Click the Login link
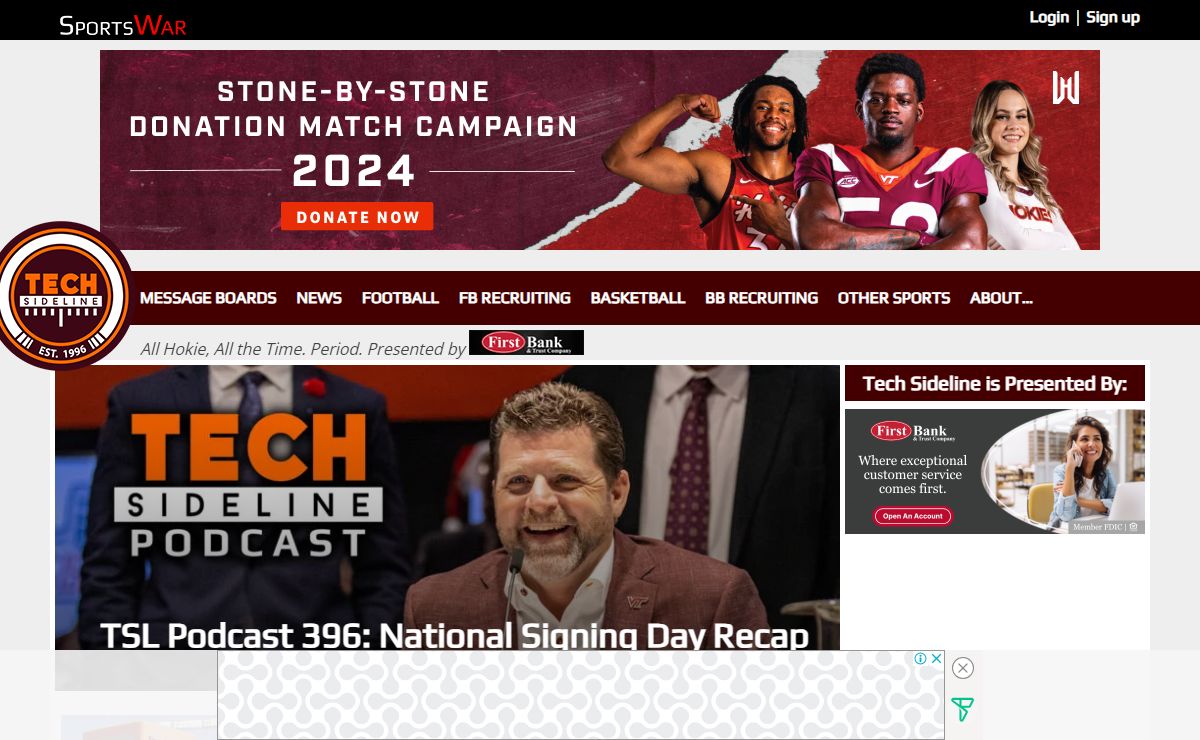The width and height of the screenshot is (1200, 740). coord(1049,17)
